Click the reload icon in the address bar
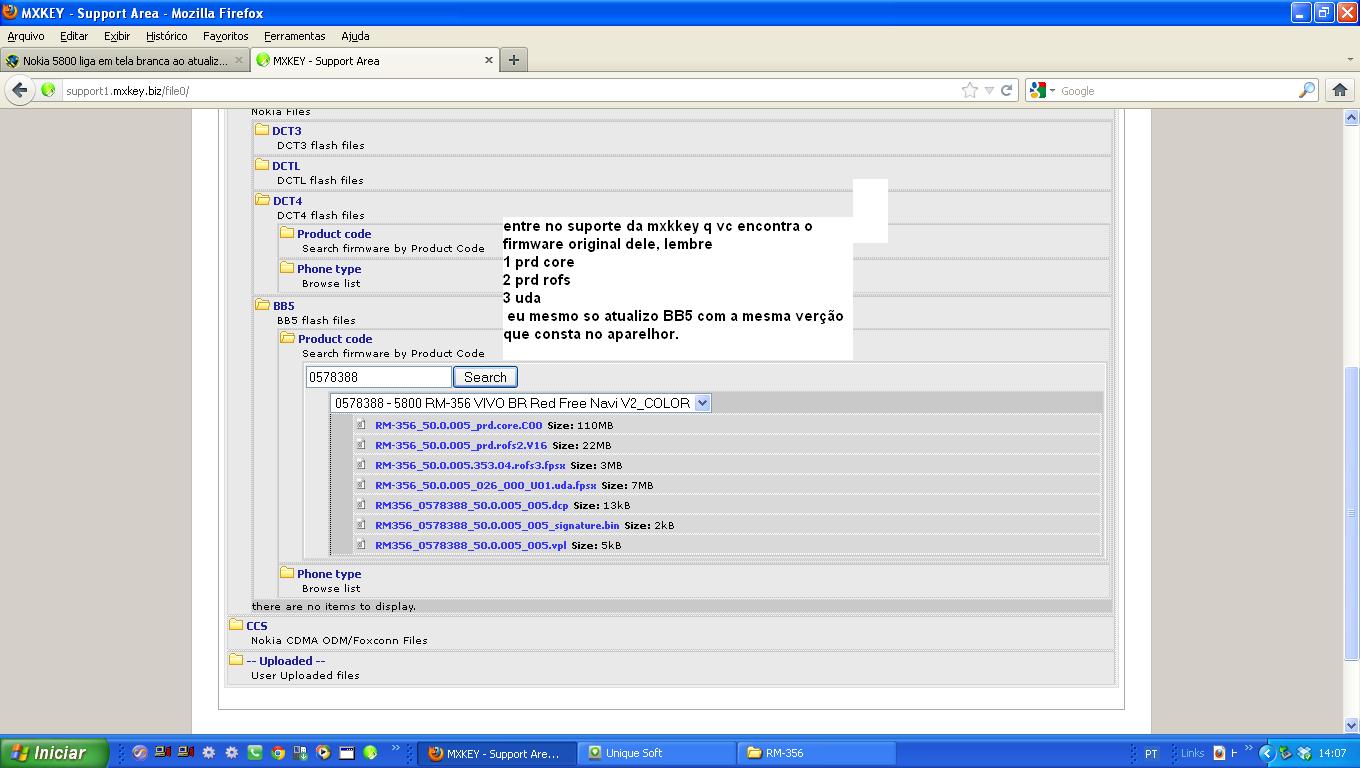Image resolution: width=1360 pixels, height=768 pixels. tap(1007, 90)
